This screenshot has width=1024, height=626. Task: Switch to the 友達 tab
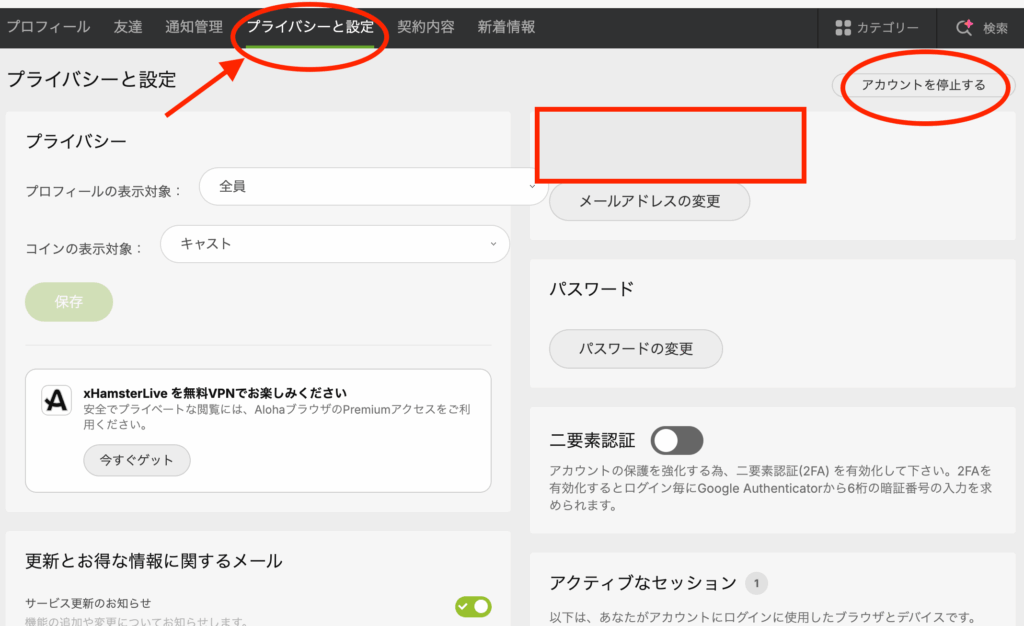coord(128,27)
